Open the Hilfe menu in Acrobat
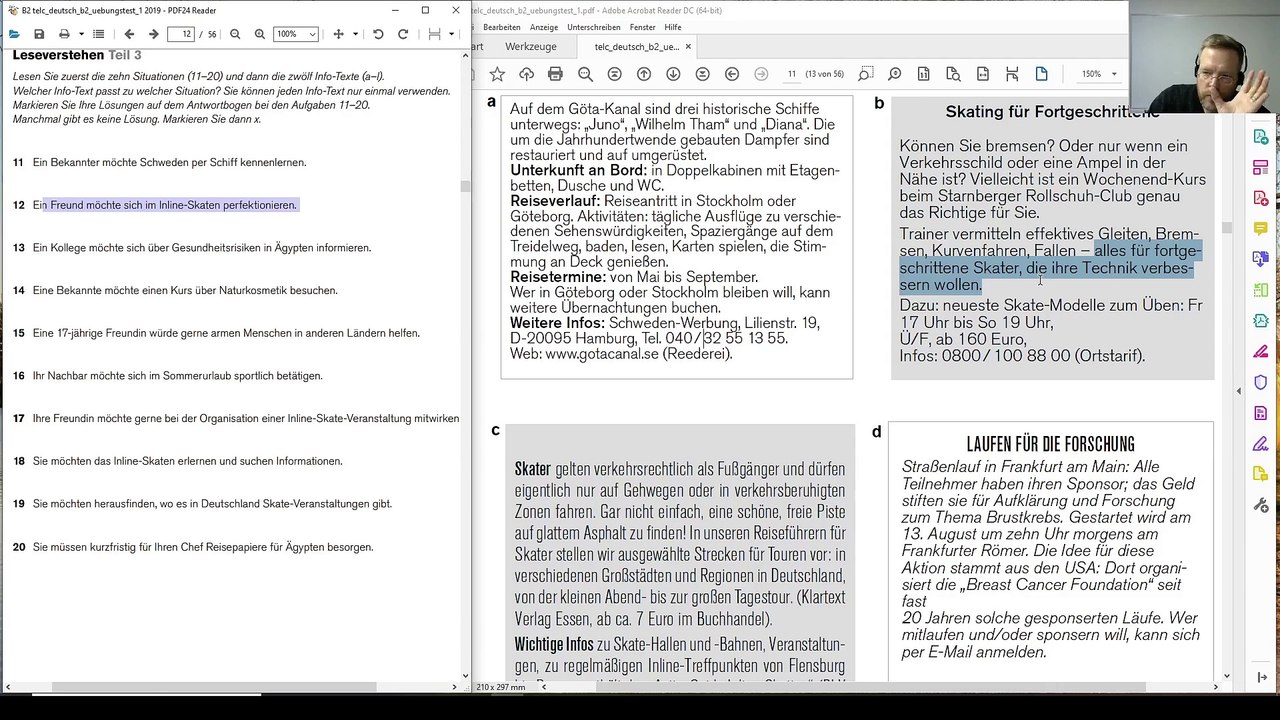Image resolution: width=1280 pixels, height=720 pixels. (x=673, y=27)
